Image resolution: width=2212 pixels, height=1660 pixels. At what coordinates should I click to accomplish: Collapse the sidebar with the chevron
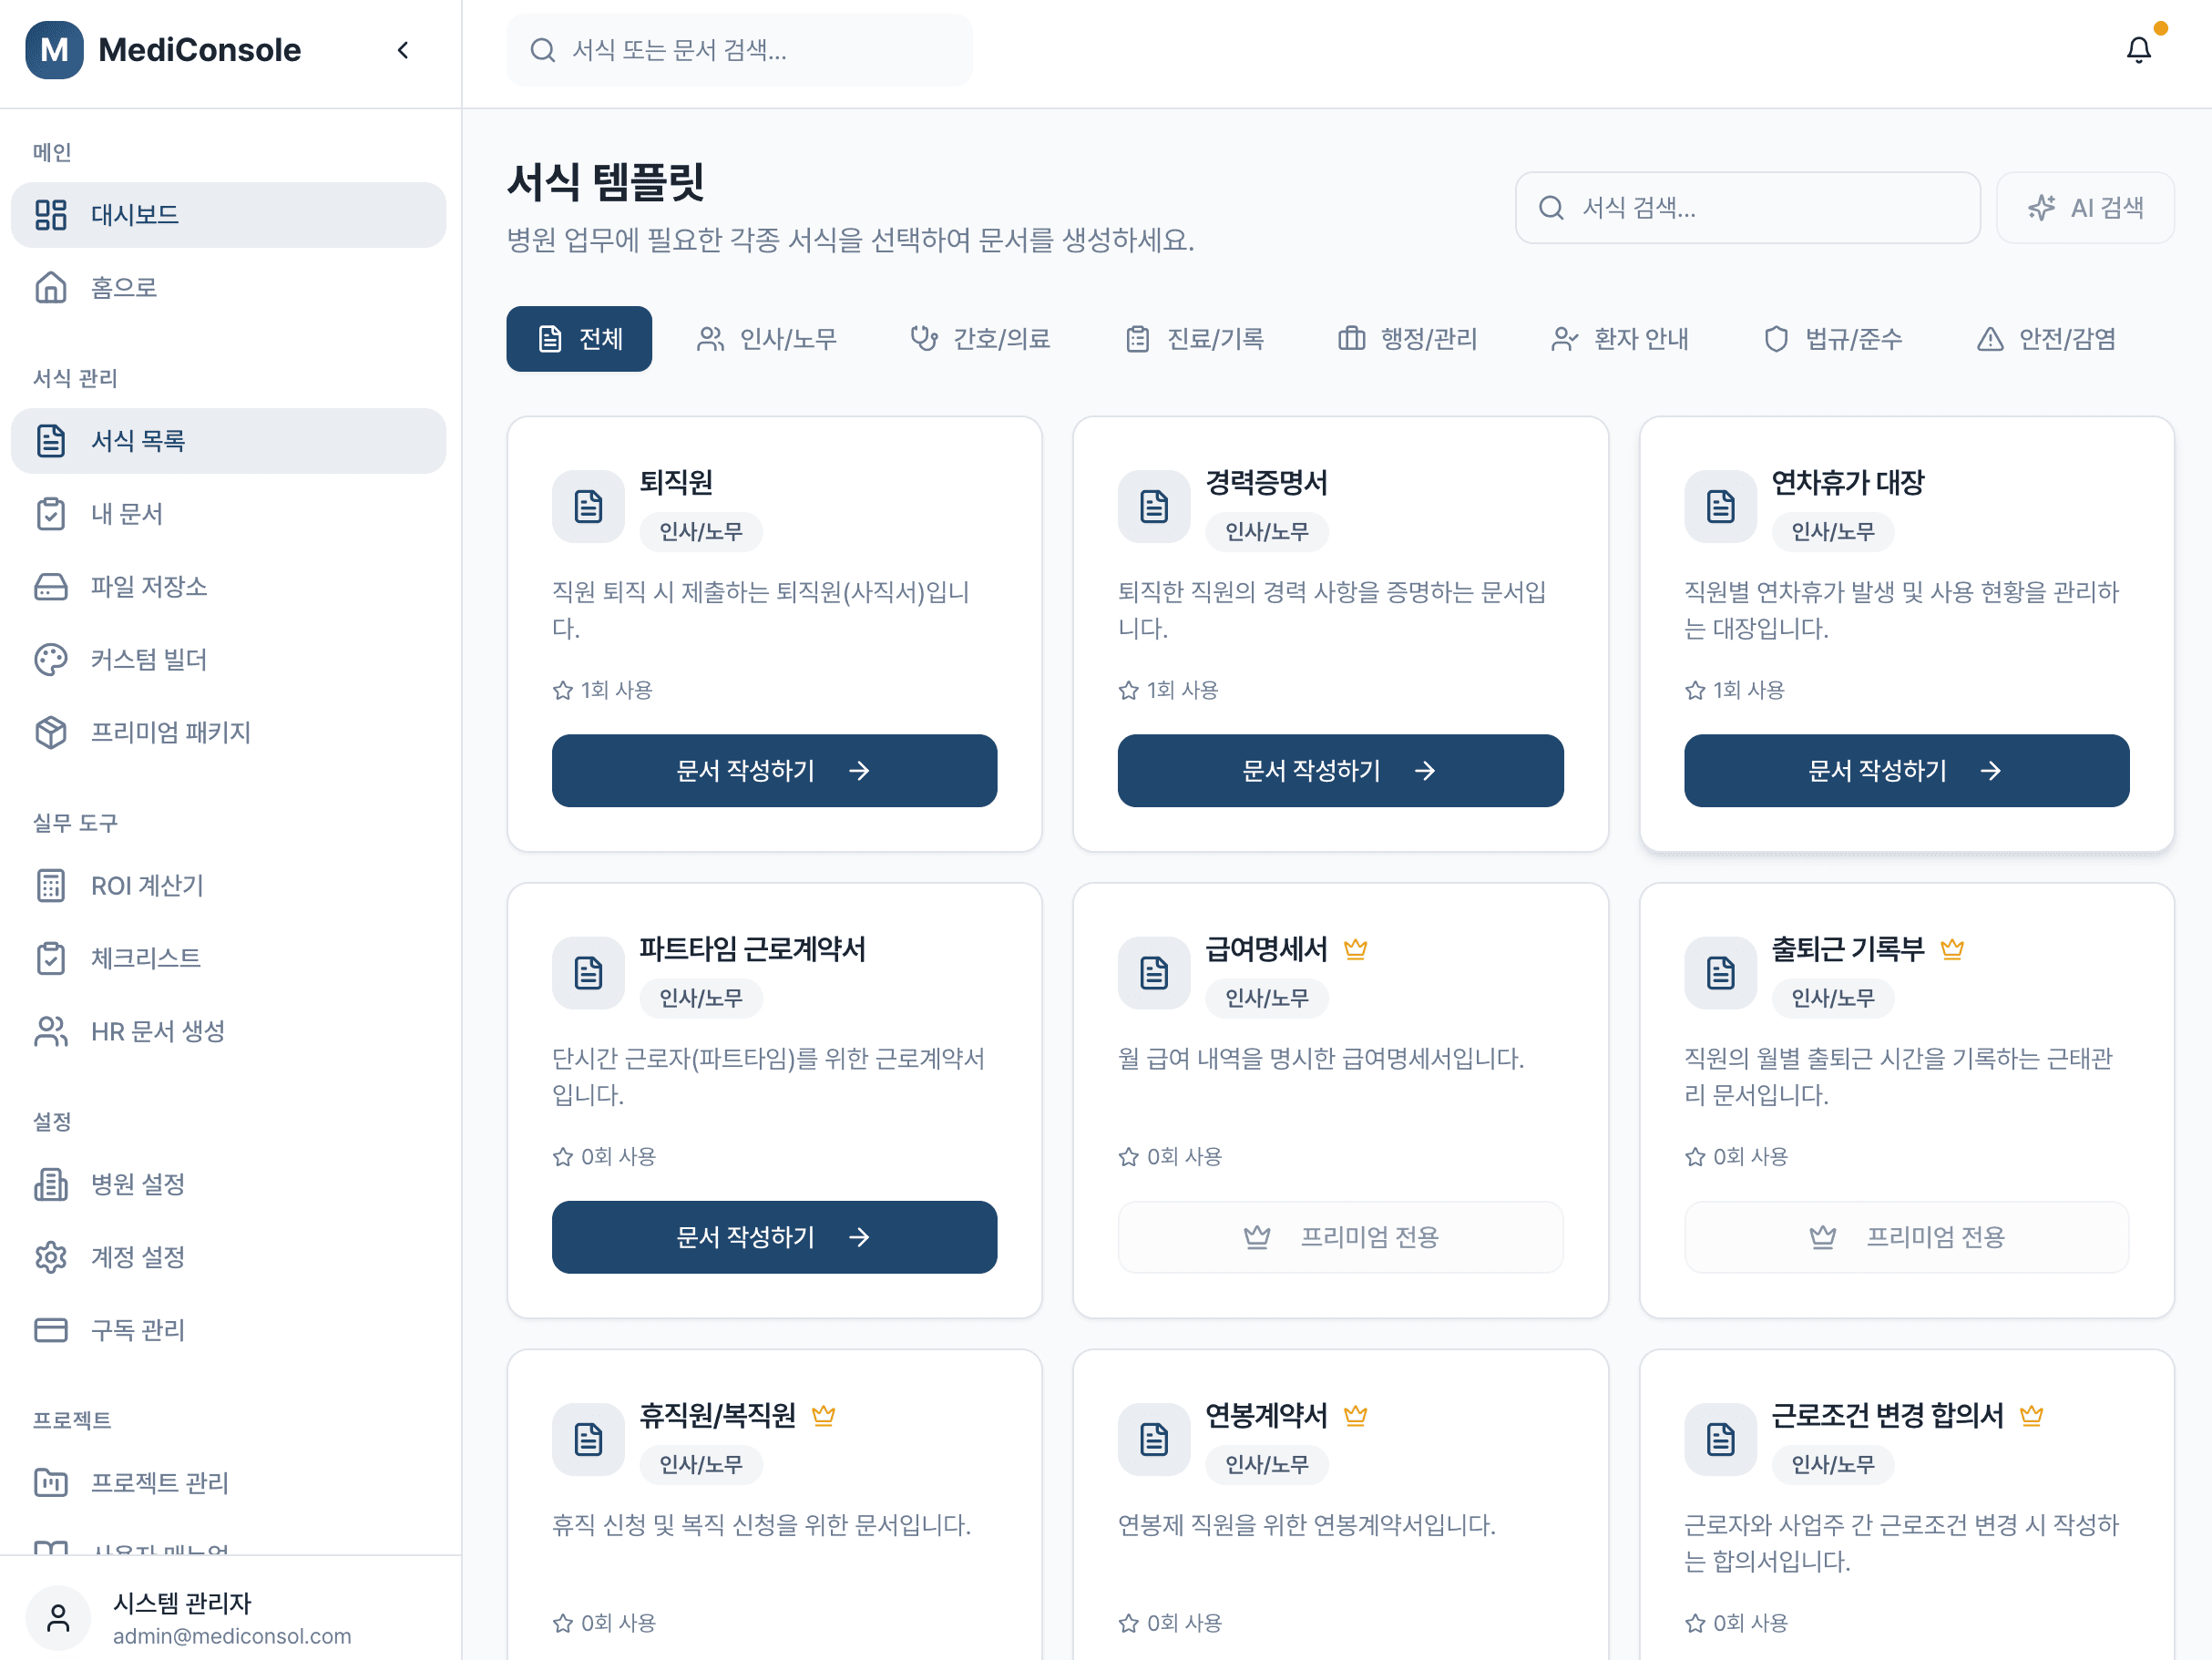pyautogui.click(x=403, y=49)
